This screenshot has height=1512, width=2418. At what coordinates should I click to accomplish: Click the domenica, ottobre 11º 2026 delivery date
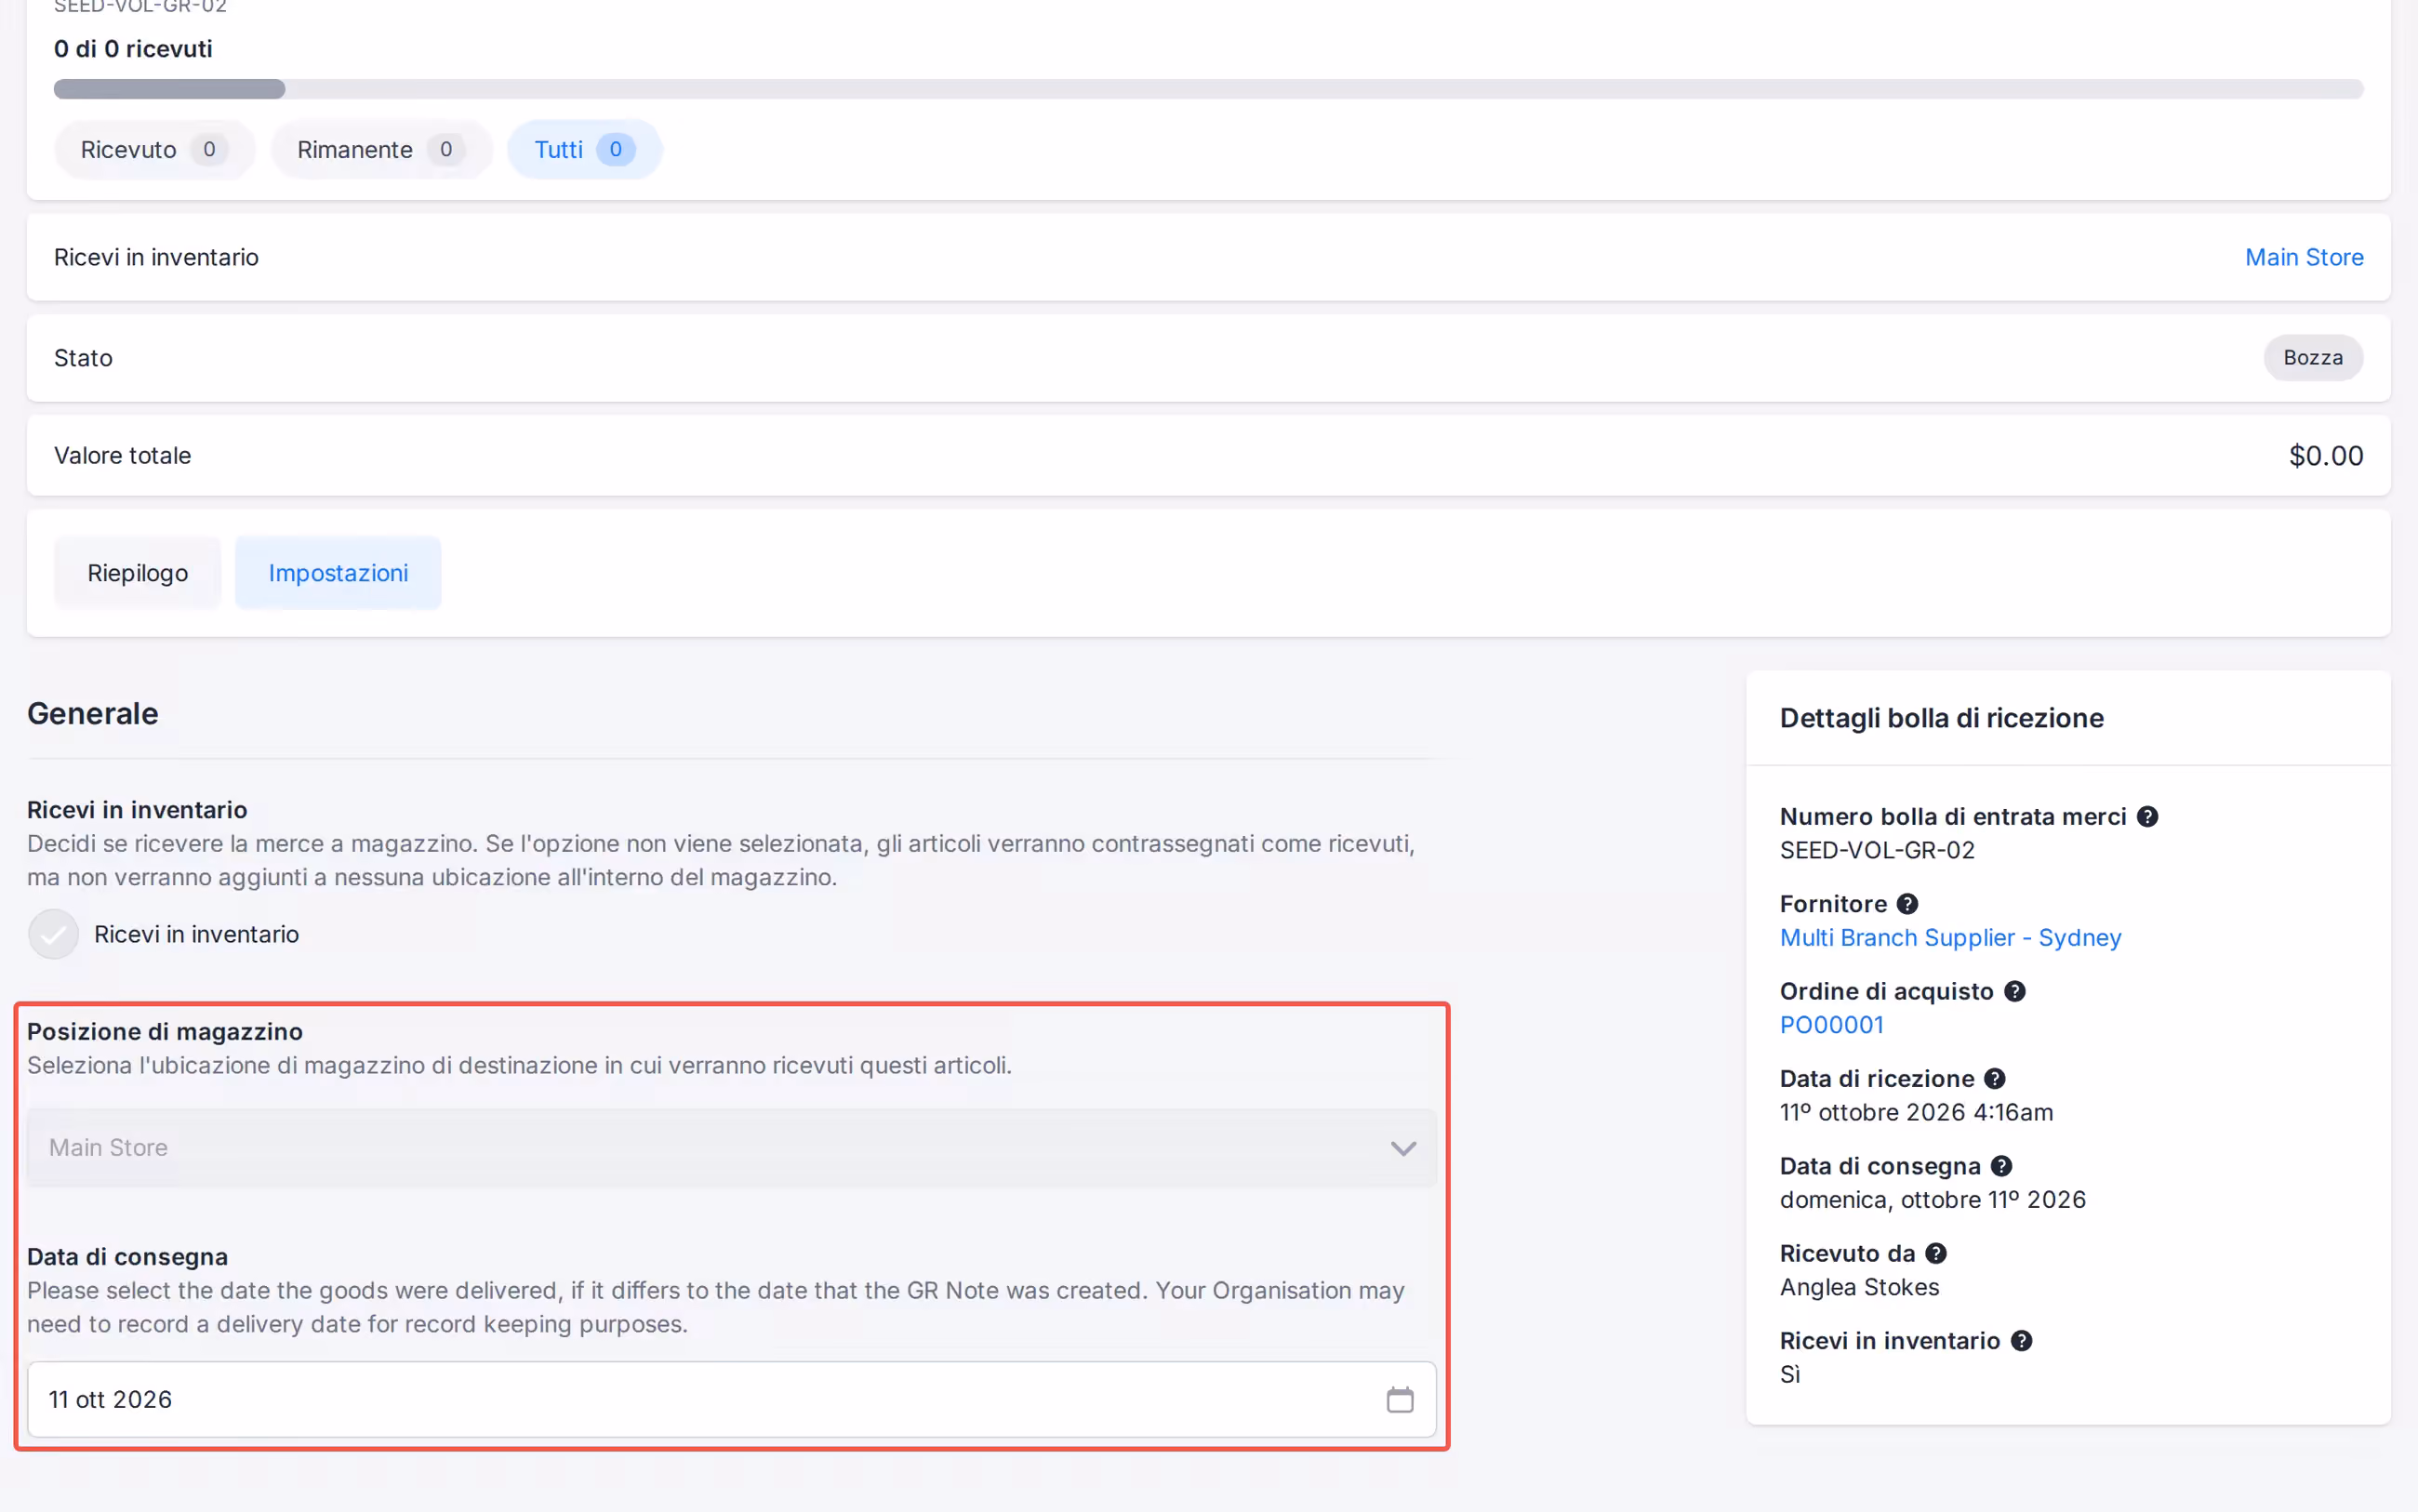click(x=1932, y=1200)
